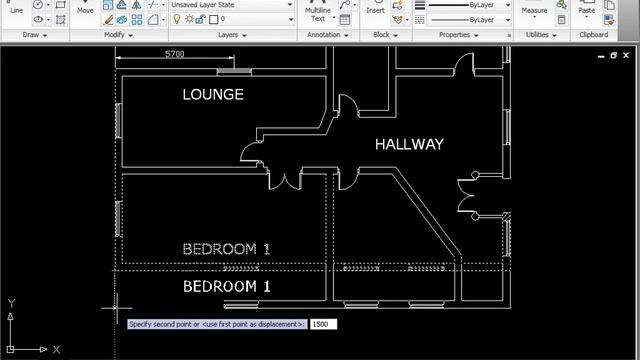
Task: Expand the Layers panel
Action: 232,35
